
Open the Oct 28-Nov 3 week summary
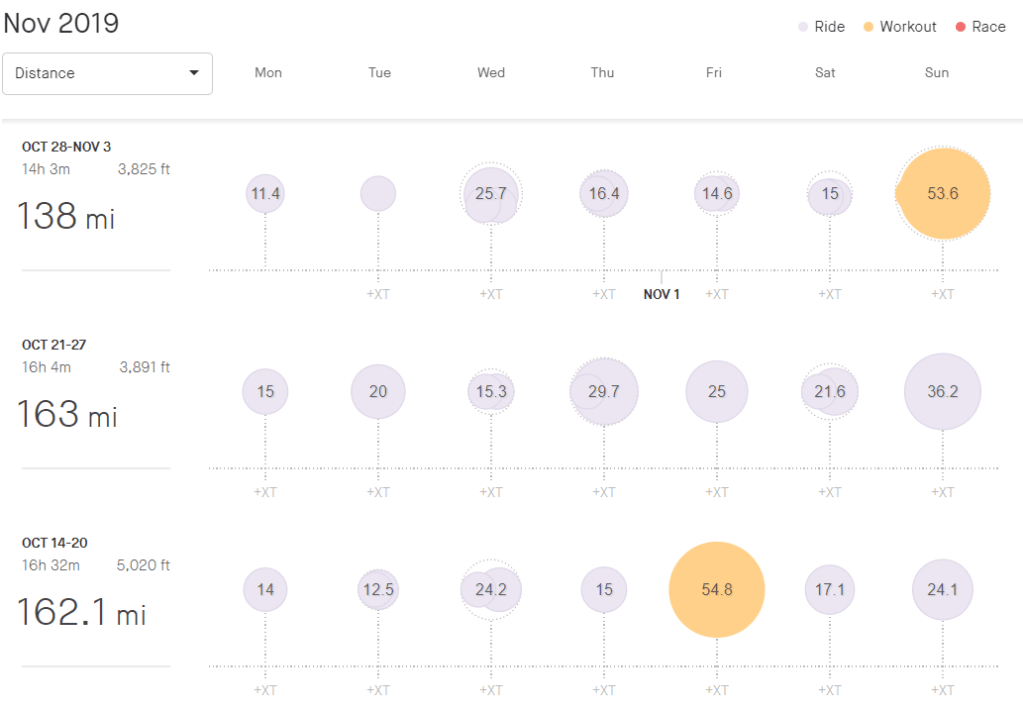click(x=67, y=147)
